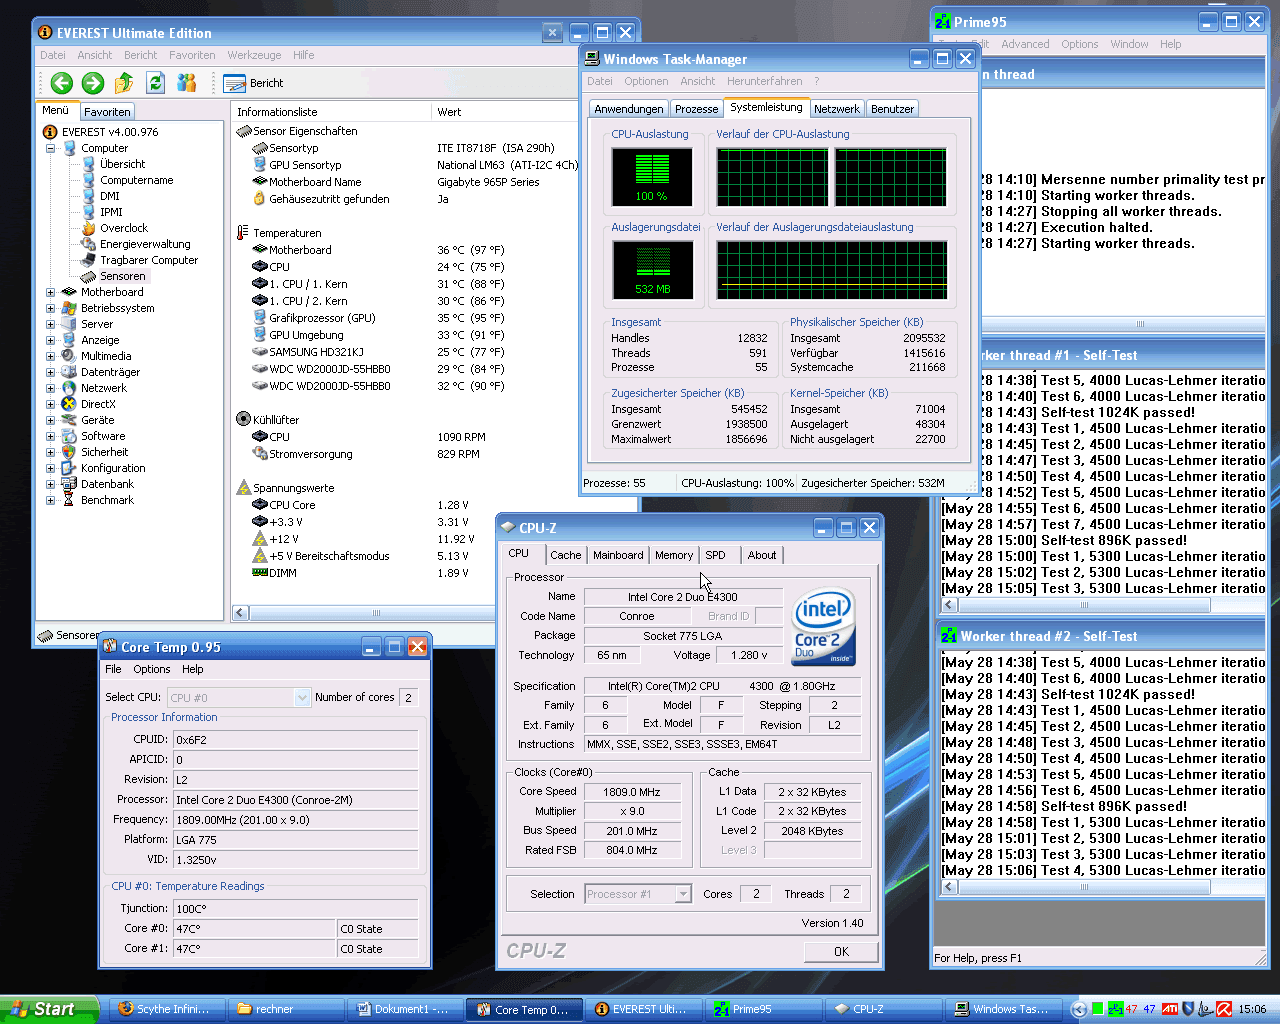Open the SPD tab in CPU-Z
The image size is (1280, 1024).
[715, 555]
